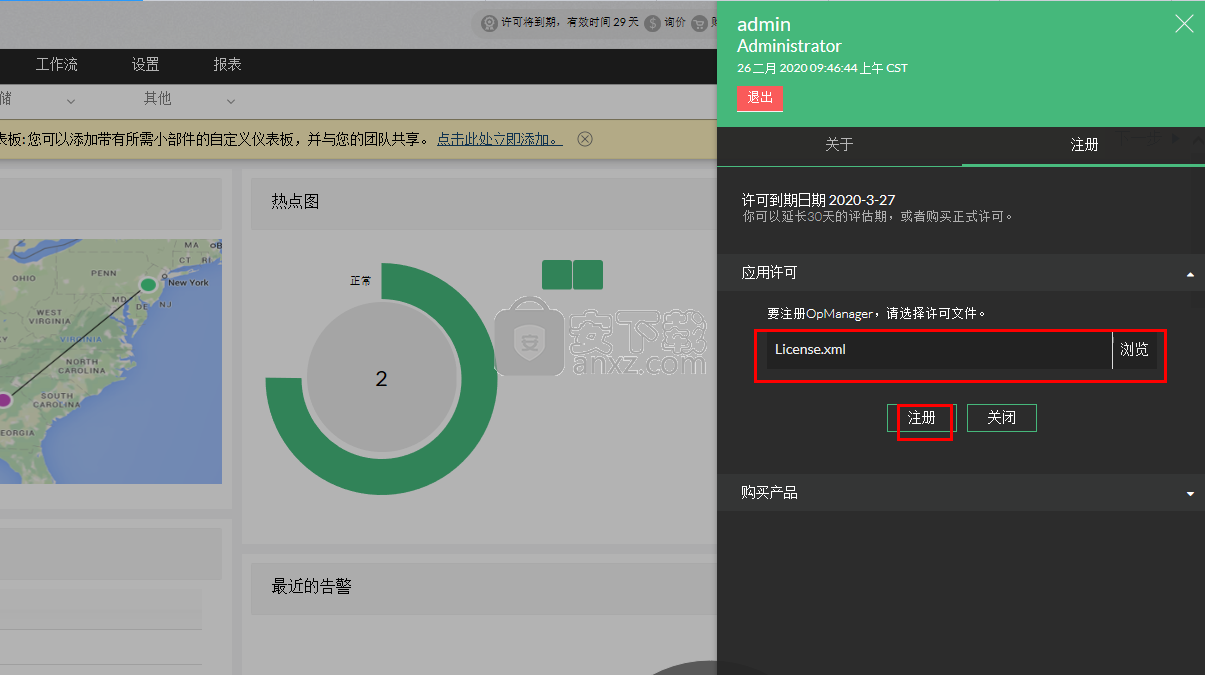This screenshot has width=1205, height=675.
Task: Click the donut center value 2
Action: point(381,379)
